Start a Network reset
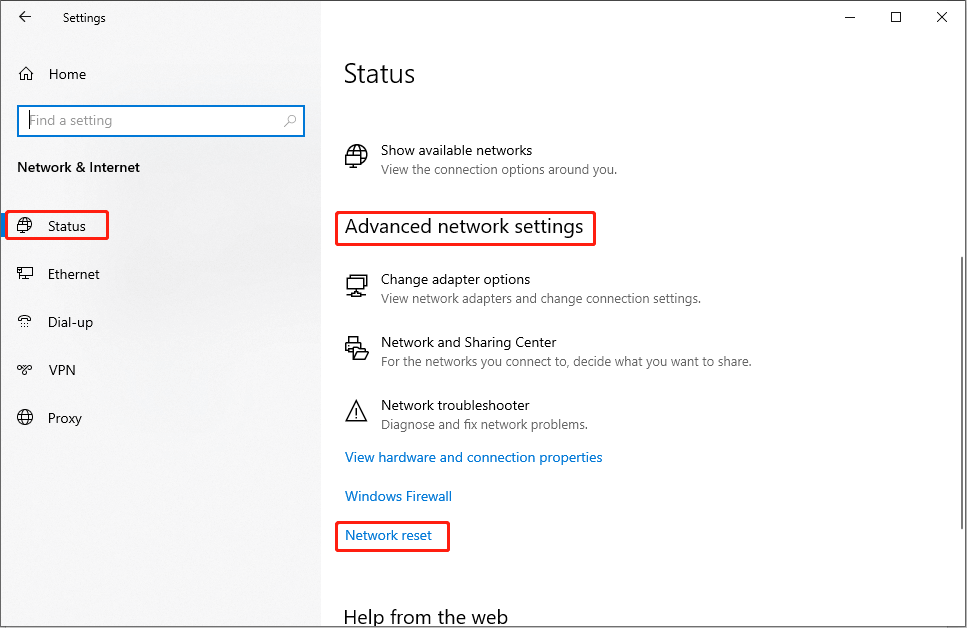 point(391,536)
